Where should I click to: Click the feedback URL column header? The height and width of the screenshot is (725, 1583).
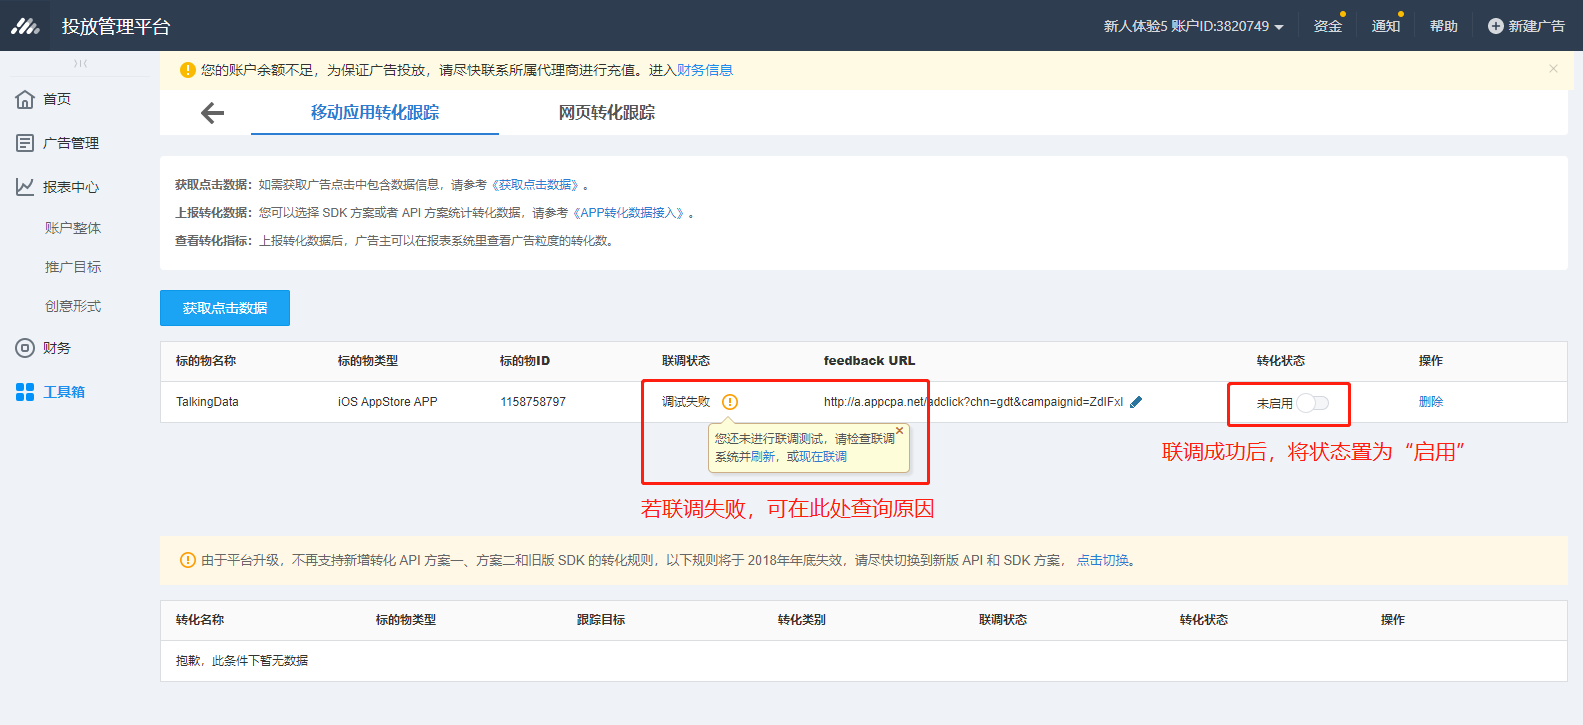point(869,361)
